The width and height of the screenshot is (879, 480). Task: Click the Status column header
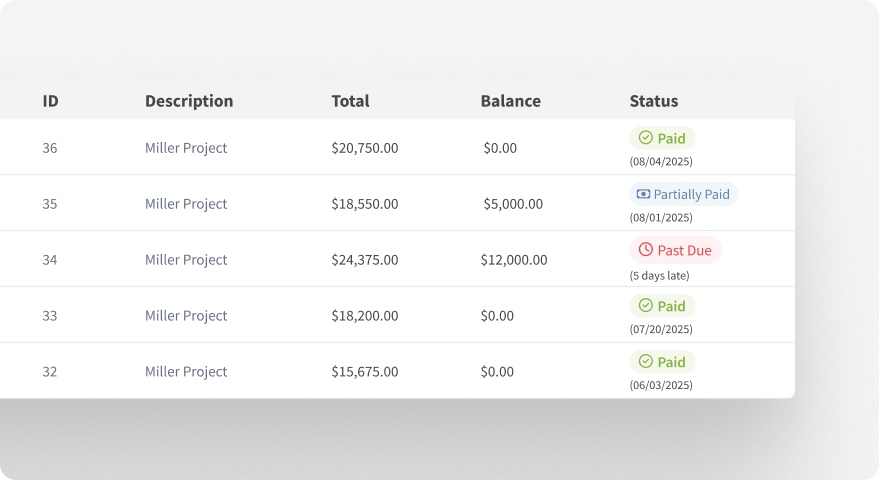[654, 101]
